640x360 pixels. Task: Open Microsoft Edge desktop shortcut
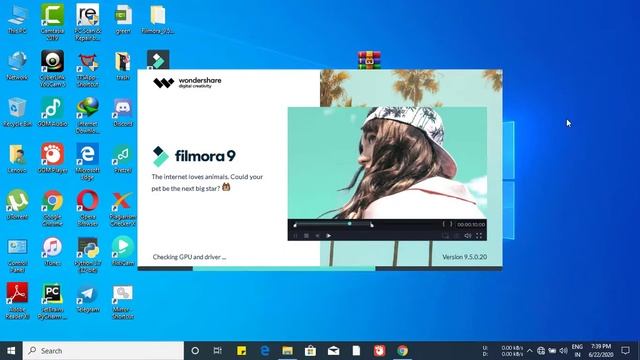click(87, 162)
